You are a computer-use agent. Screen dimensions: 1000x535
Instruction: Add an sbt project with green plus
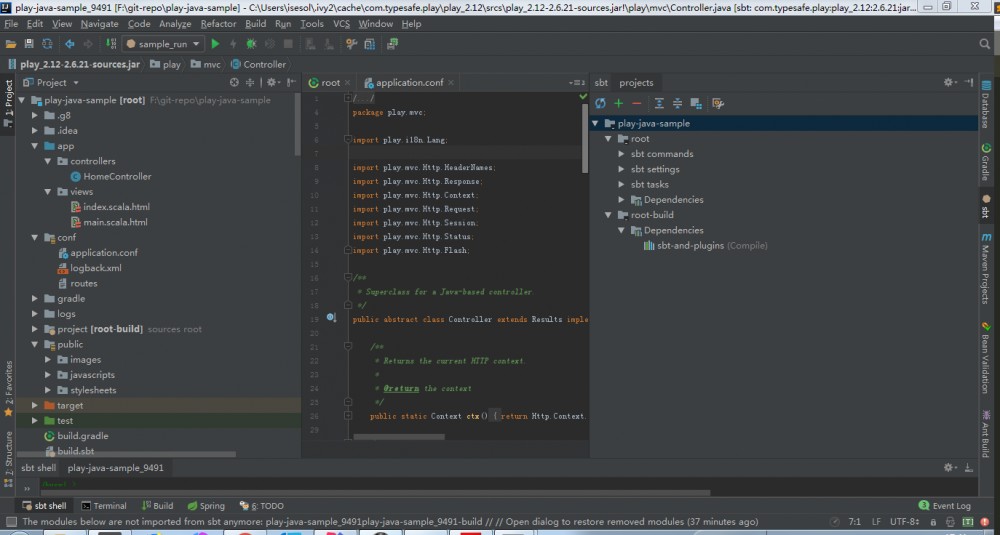[619, 103]
